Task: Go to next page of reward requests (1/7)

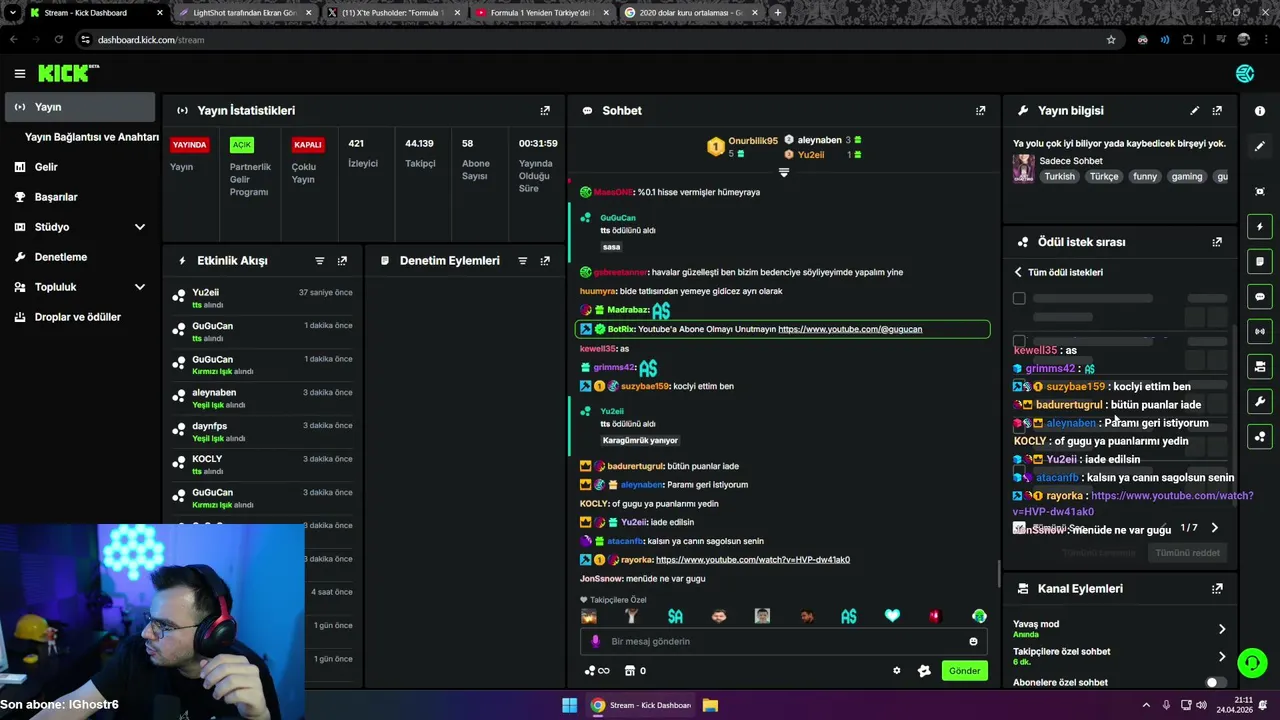Action: [1215, 528]
